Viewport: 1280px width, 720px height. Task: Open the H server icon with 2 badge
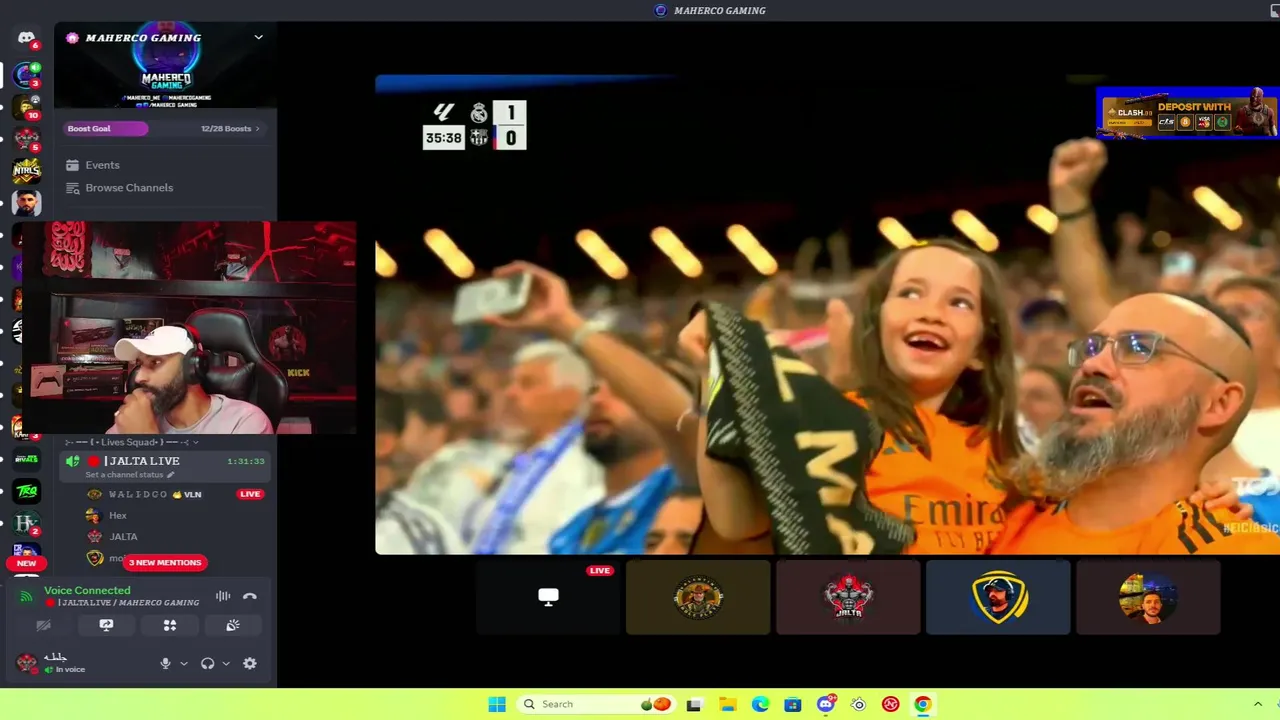coord(26,523)
